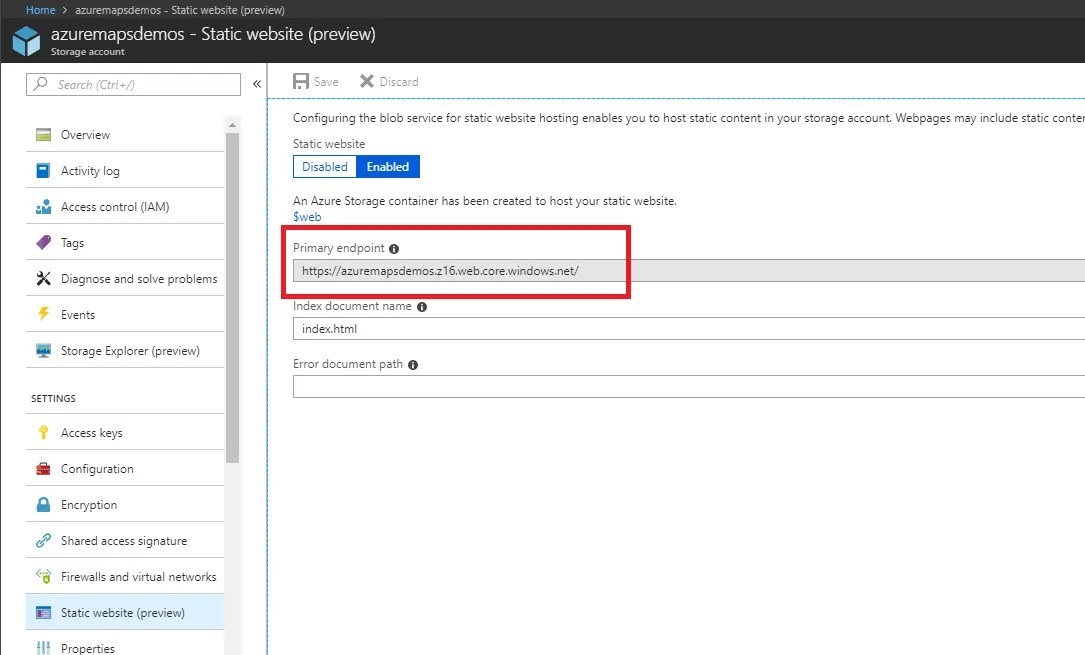Click the Primary endpoint label text

[338, 248]
